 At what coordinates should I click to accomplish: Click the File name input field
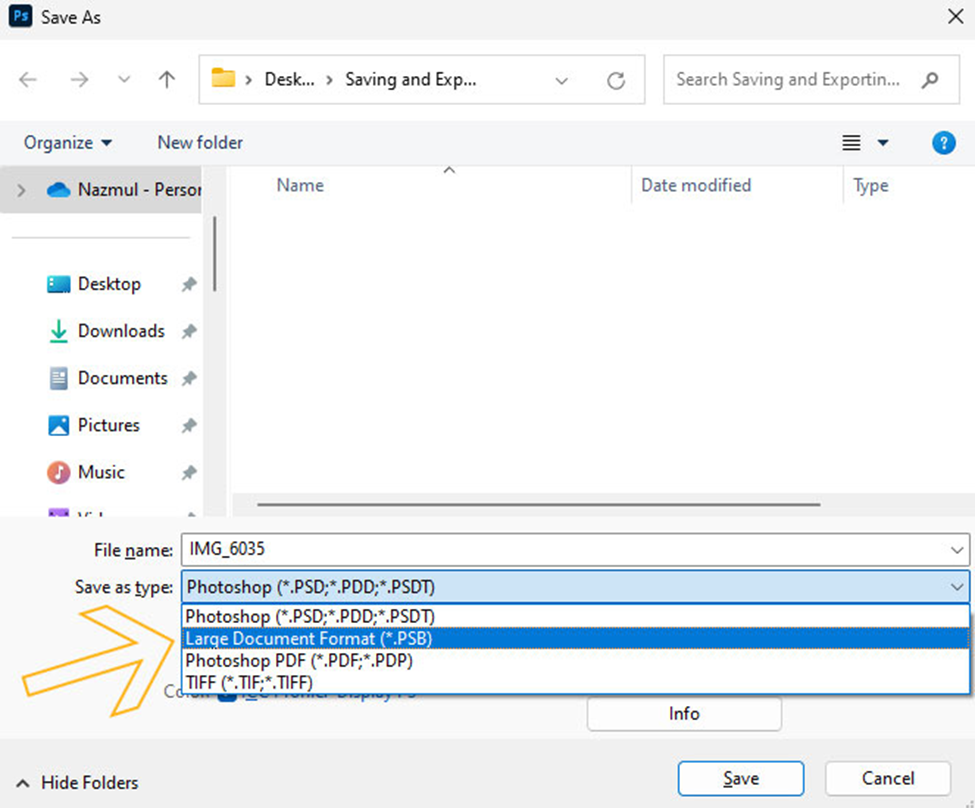pyautogui.click(x=565, y=549)
